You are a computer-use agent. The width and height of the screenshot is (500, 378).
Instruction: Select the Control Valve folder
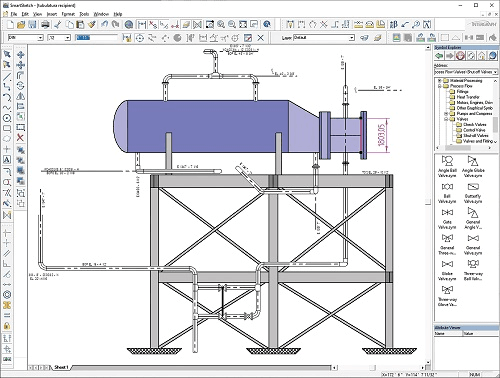tap(474, 130)
